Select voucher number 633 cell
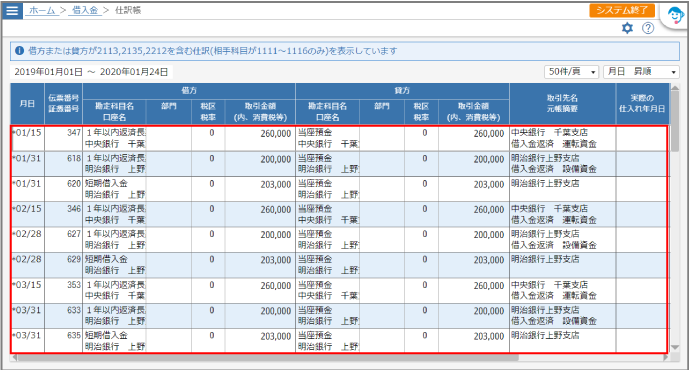Viewport: 689px width, 370px height. tap(63, 316)
